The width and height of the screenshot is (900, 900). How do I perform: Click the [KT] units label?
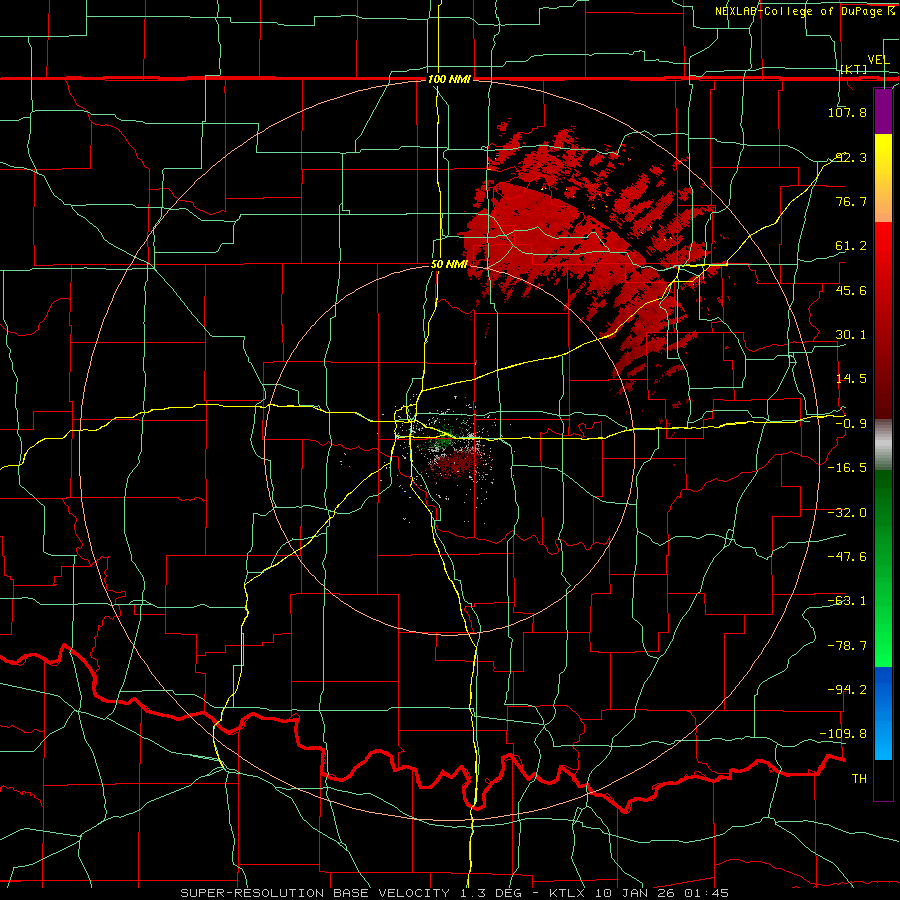854,69
